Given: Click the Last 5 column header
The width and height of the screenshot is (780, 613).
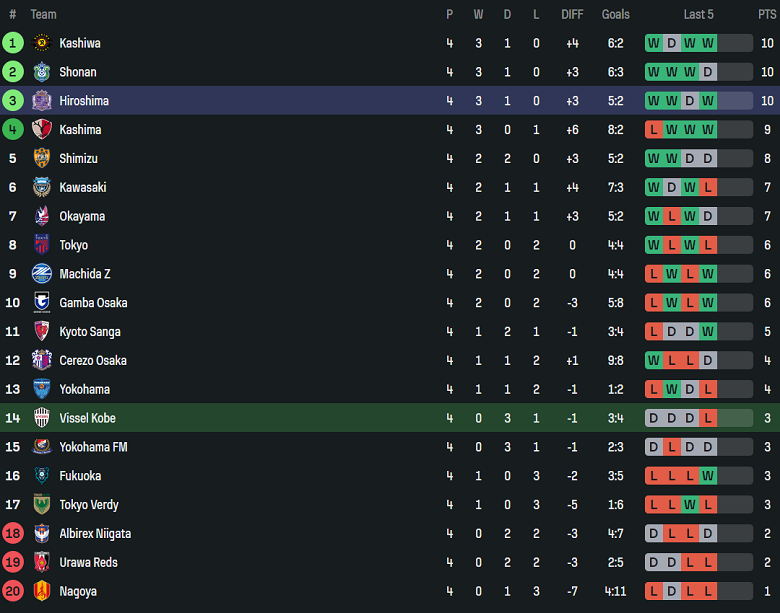Looking at the screenshot, I should point(698,14).
